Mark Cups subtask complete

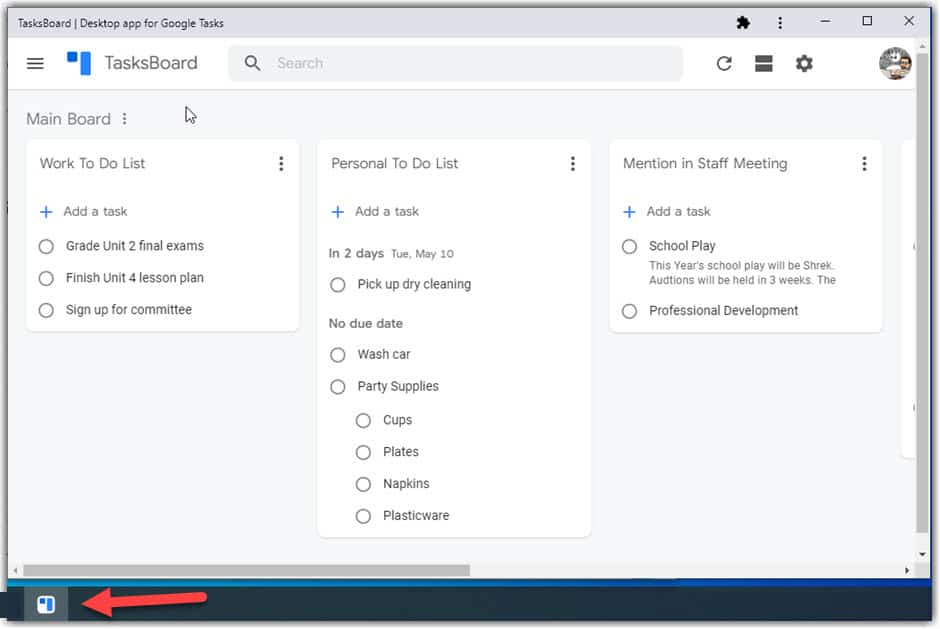pyautogui.click(x=363, y=420)
